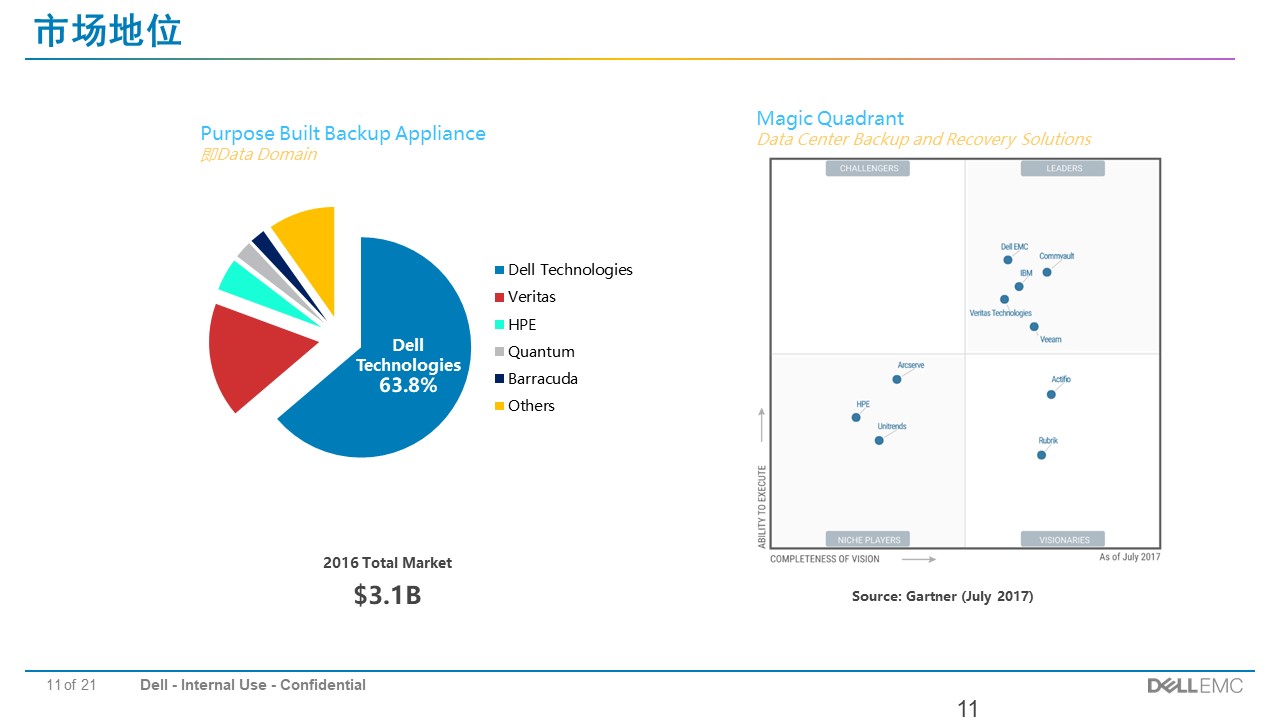The width and height of the screenshot is (1280, 720).
Task: Select the Magic Quadrant heading
Action: (830, 119)
